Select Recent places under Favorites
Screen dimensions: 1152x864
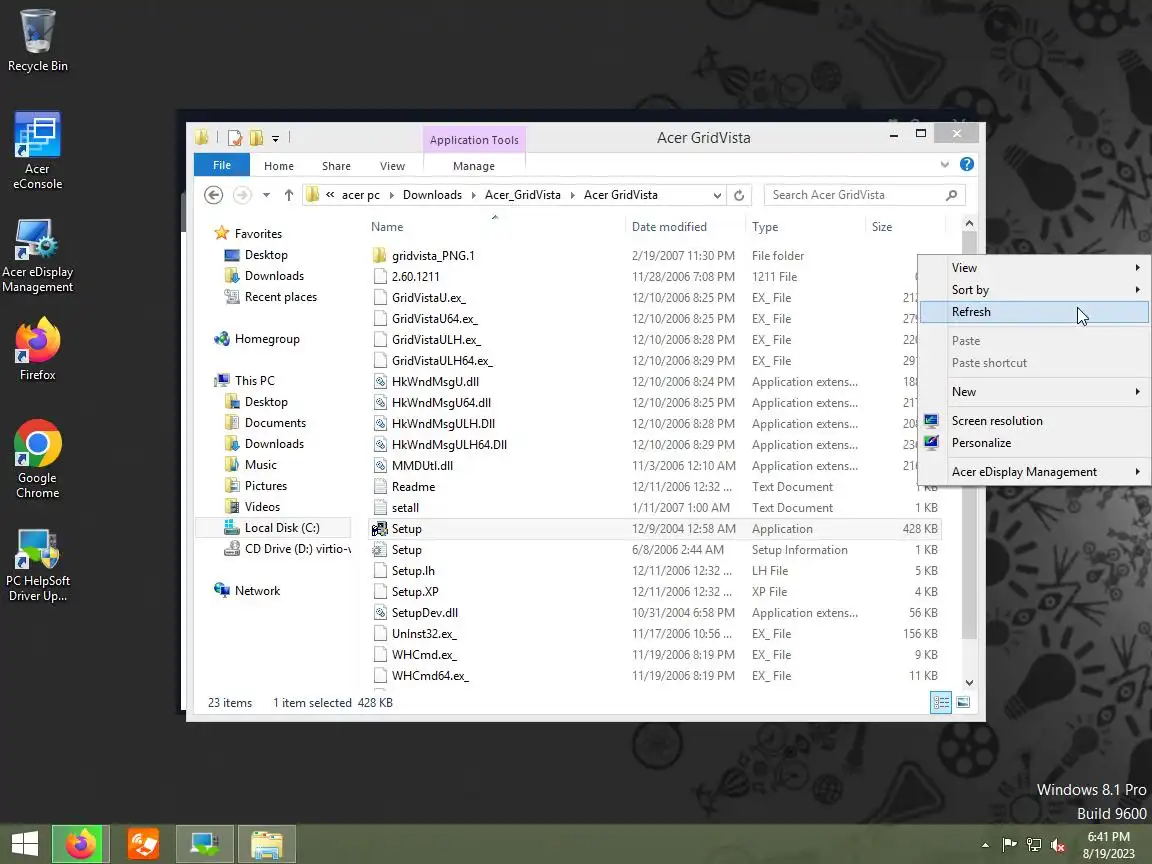(281, 297)
